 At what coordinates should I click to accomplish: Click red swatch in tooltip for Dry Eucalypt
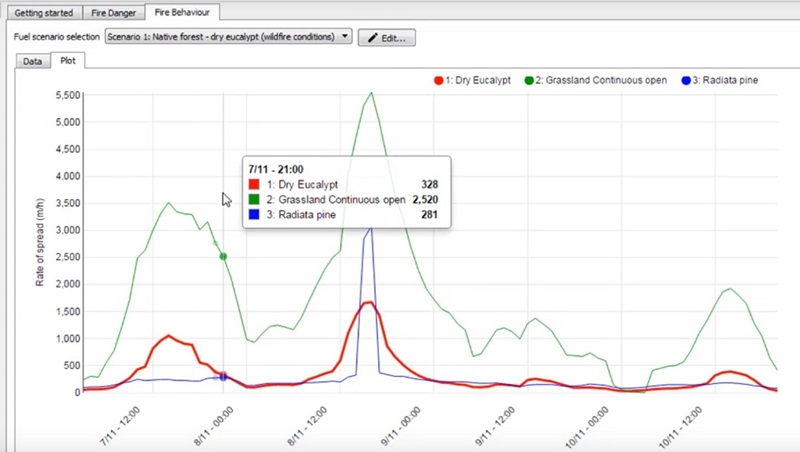pyautogui.click(x=254, y=184)
